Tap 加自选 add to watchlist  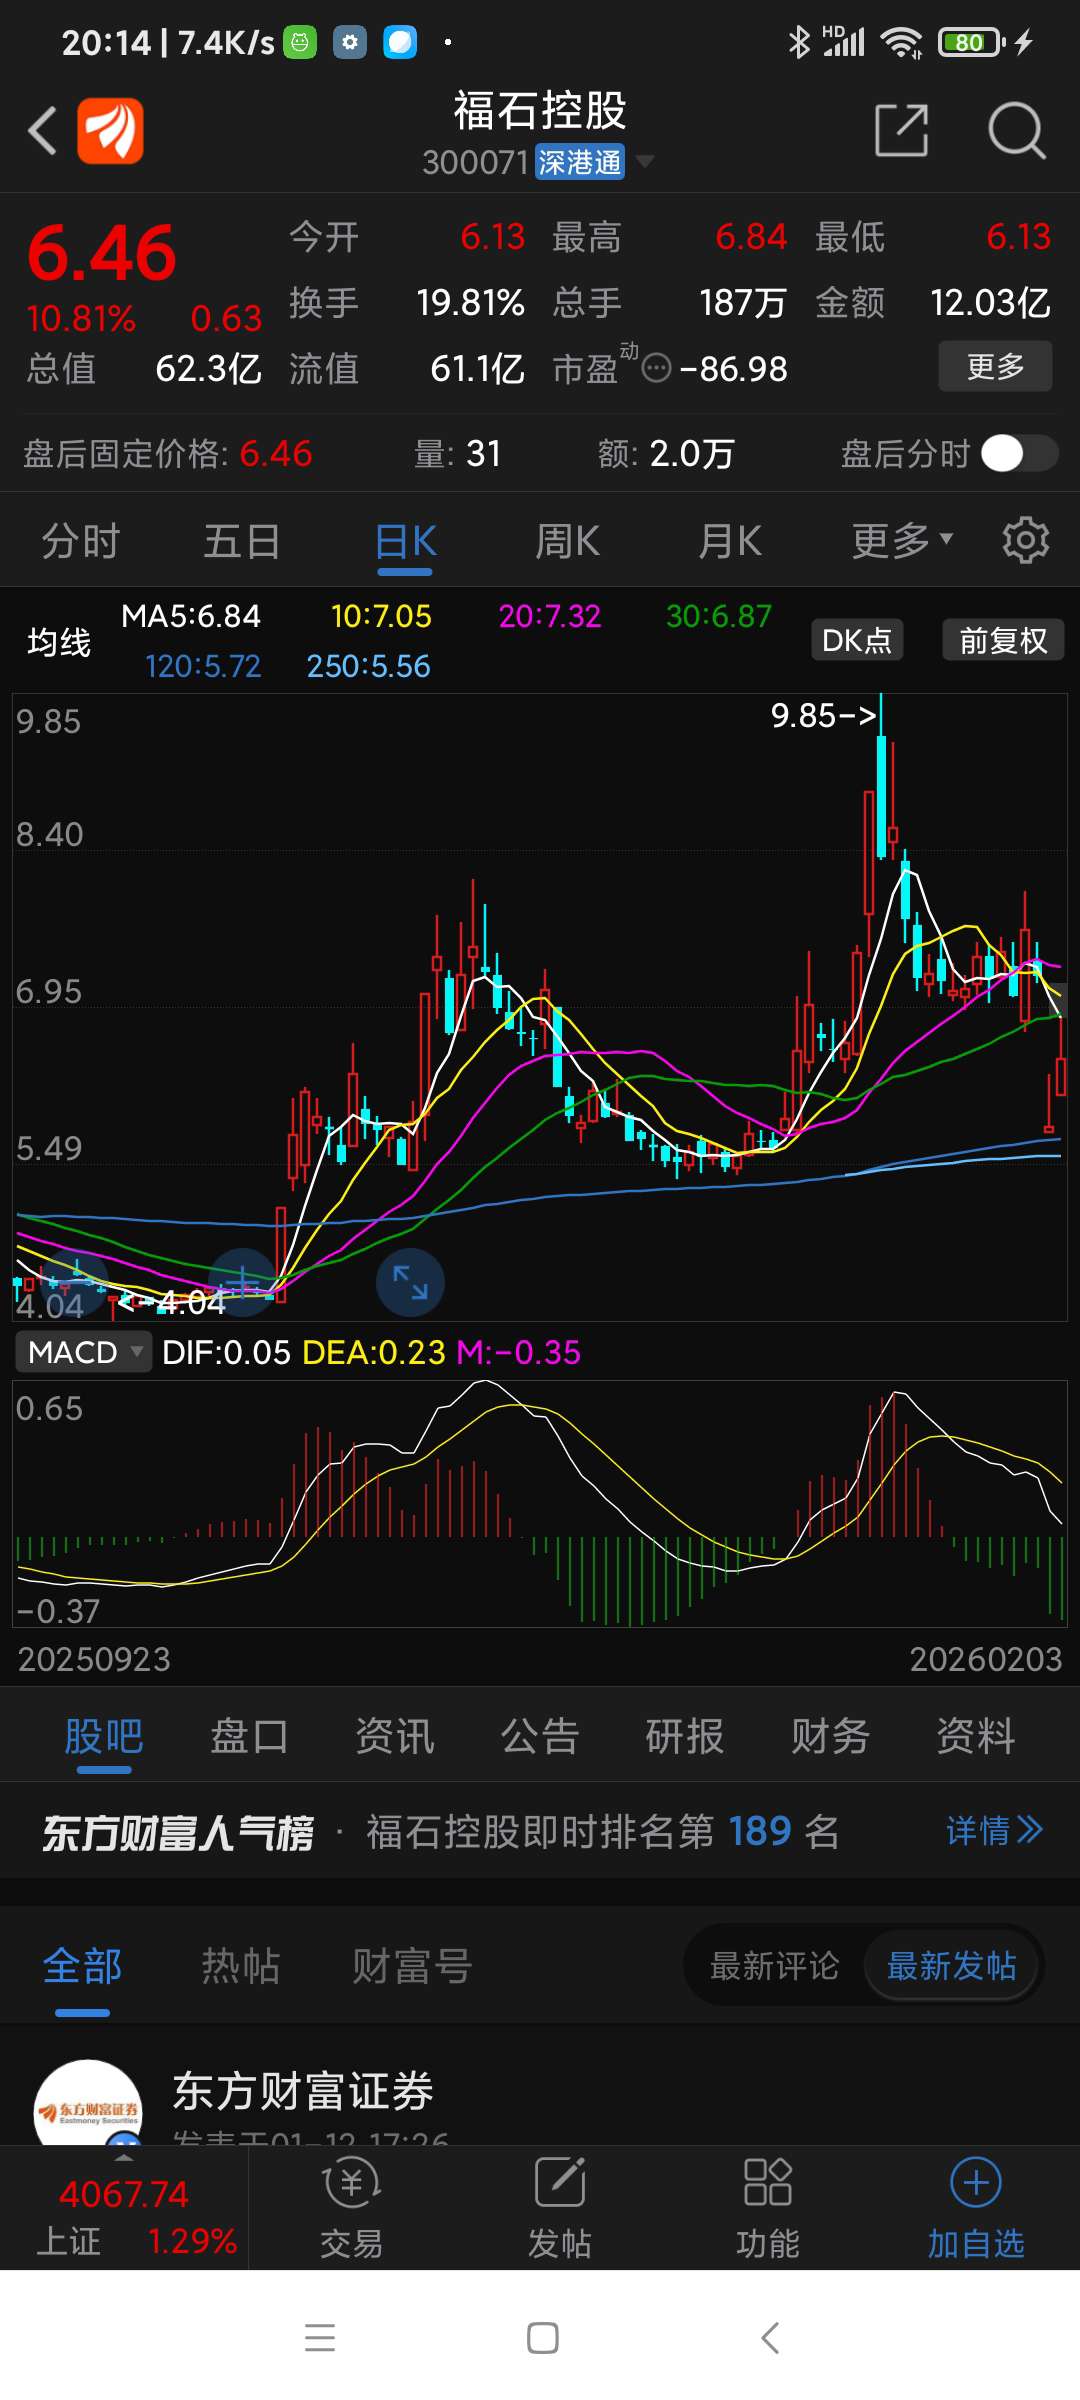tap(976, 2208)
